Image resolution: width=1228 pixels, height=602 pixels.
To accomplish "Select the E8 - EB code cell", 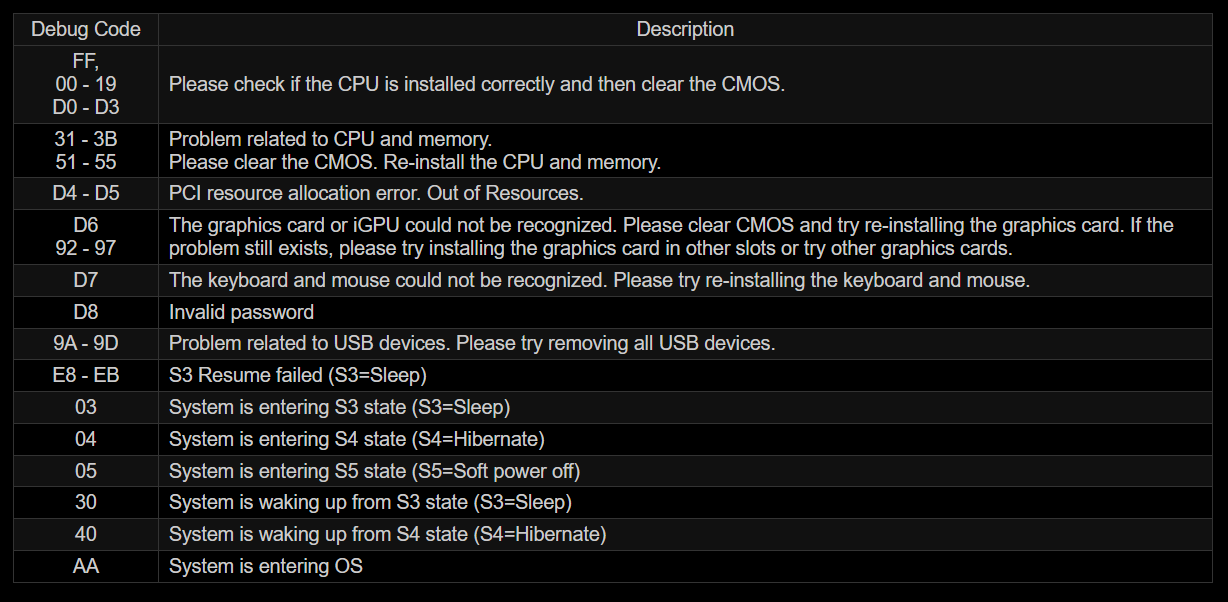I will point(86,376).
